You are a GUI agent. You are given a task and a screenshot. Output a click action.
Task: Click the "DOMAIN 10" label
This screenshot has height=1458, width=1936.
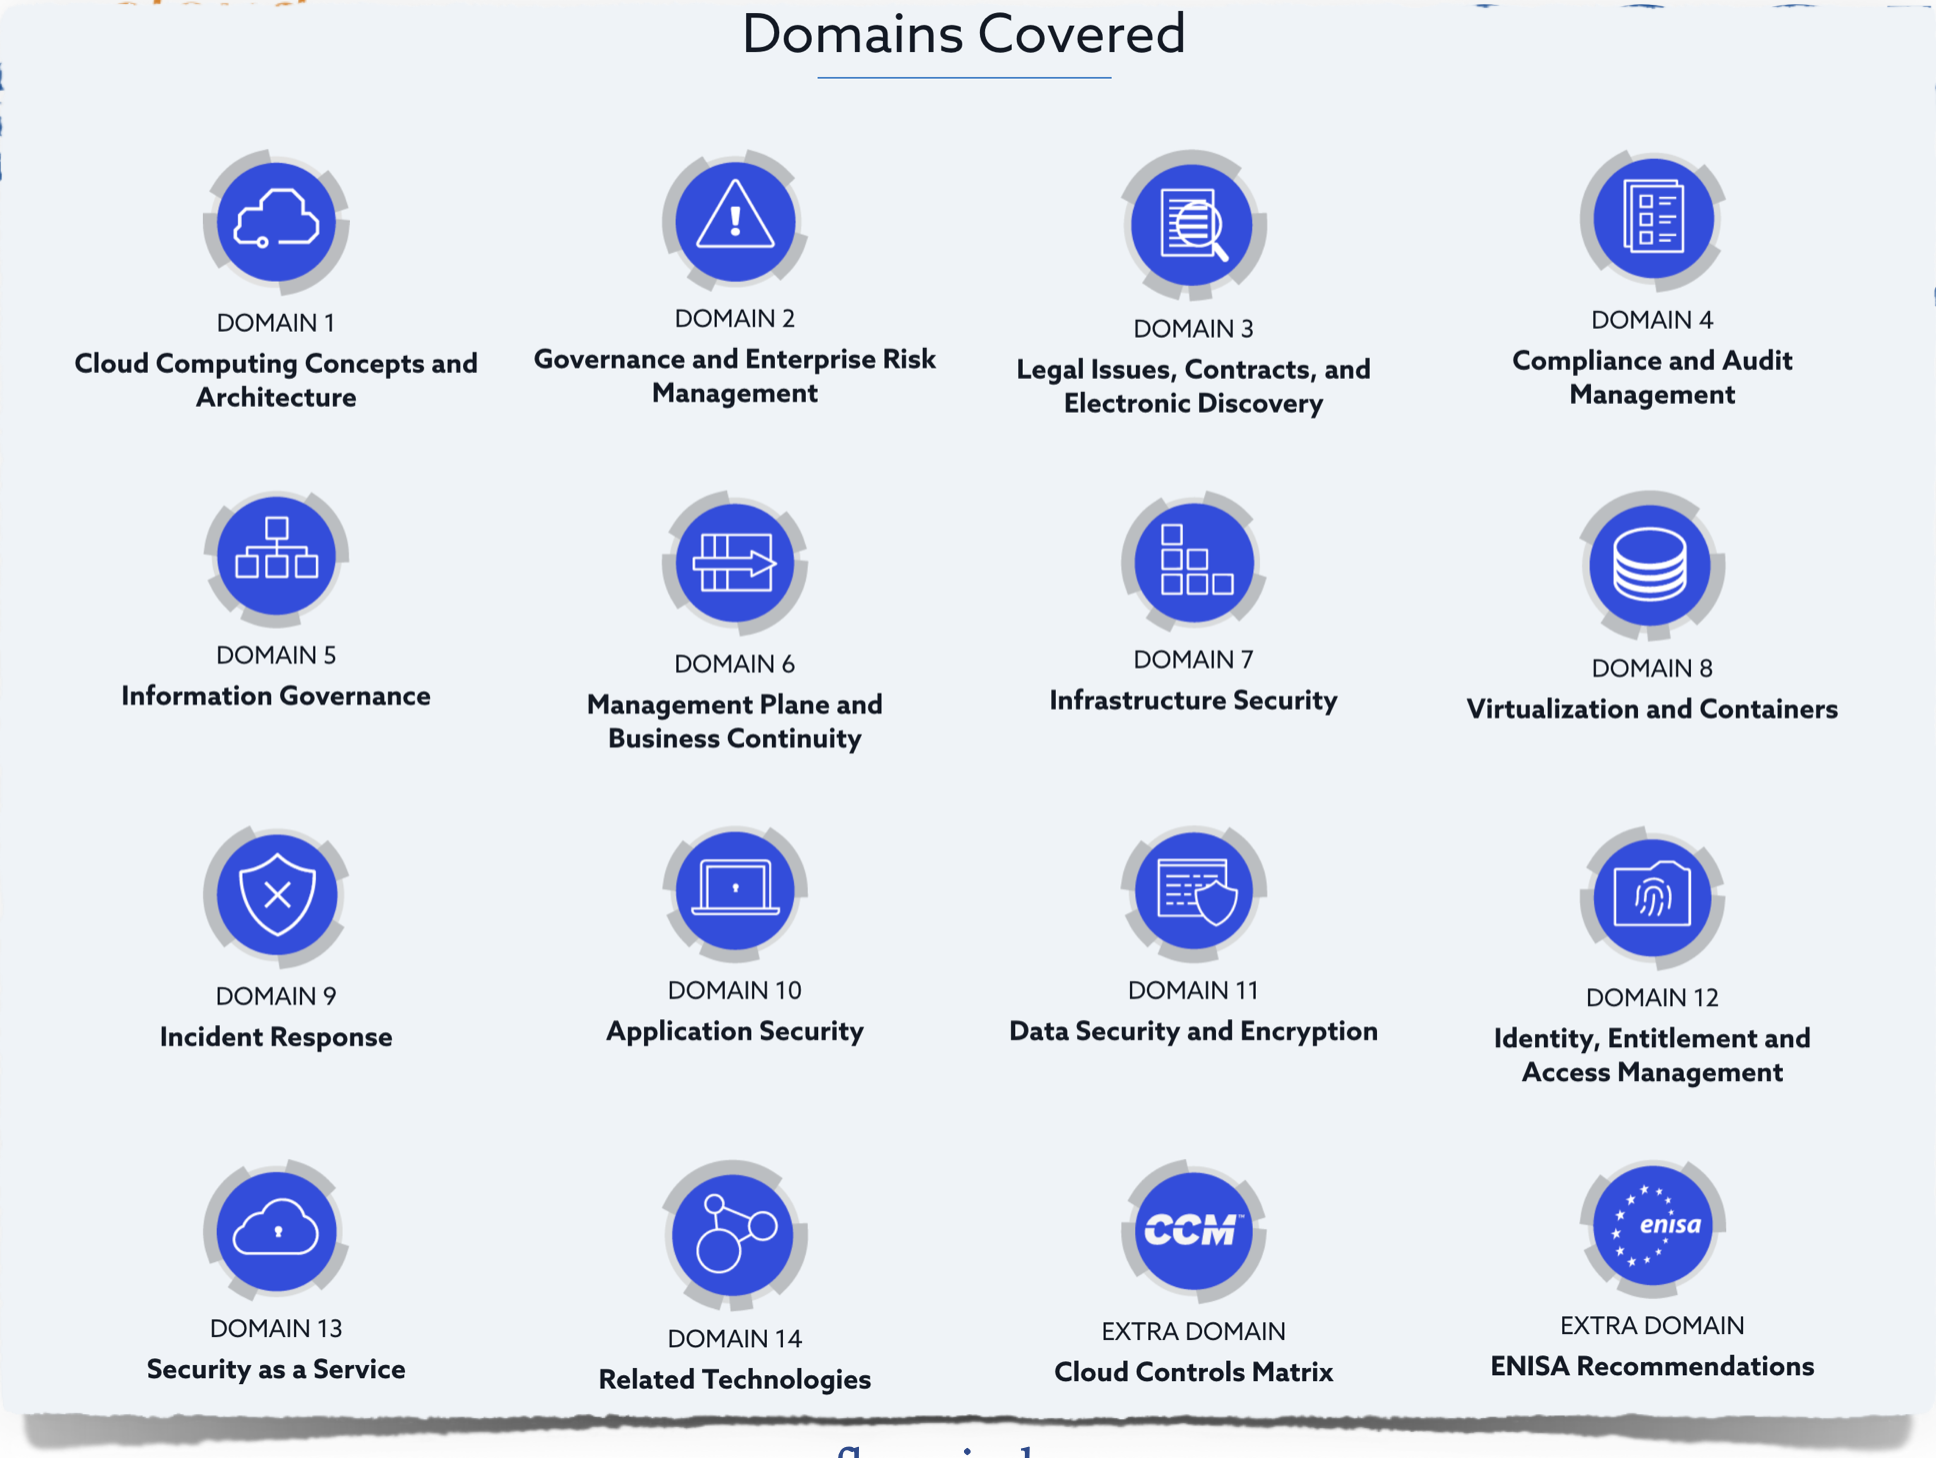pyautogui.click(x=735, y=990)
